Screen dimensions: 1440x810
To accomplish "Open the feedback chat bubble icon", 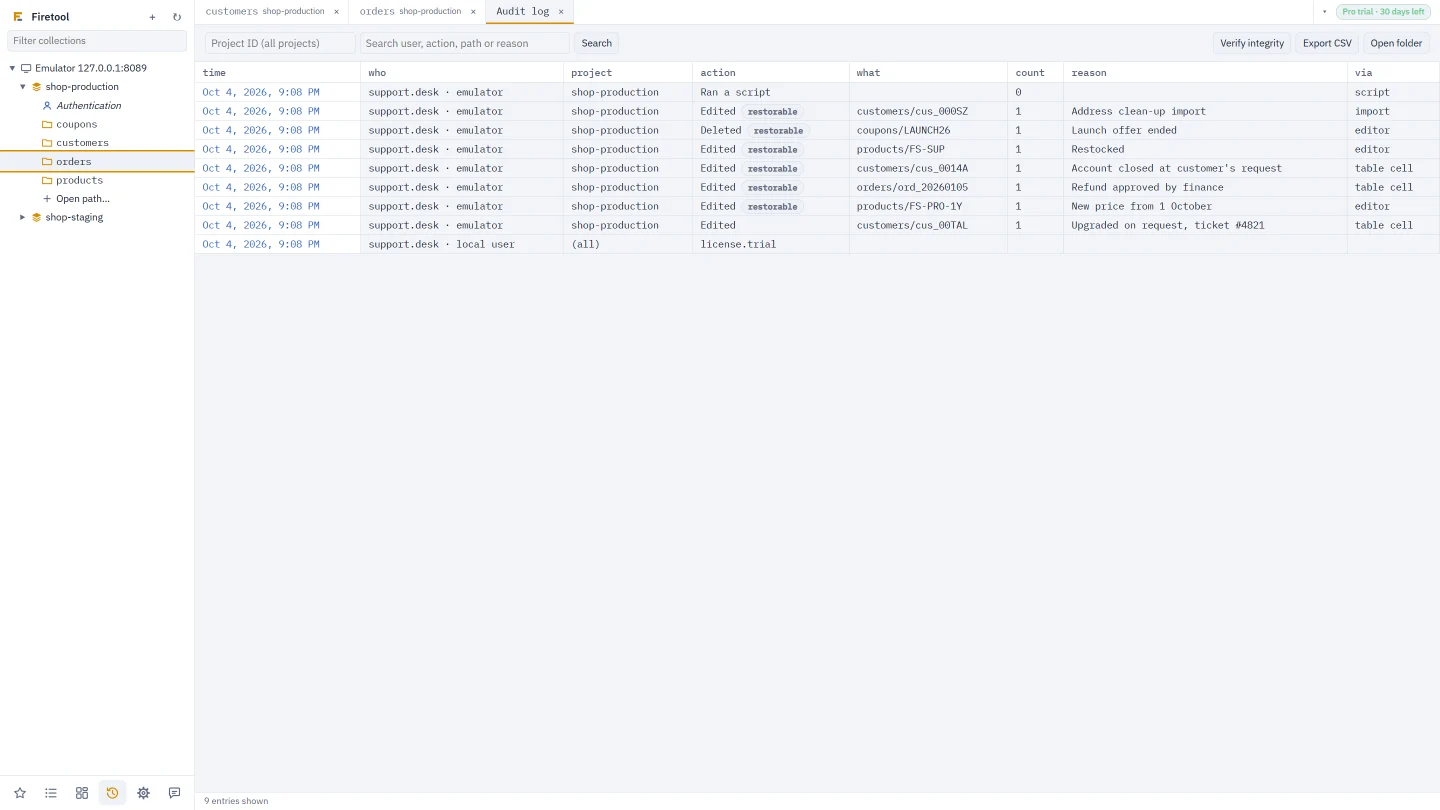I will pyautogui.click(x=174, y=793).
